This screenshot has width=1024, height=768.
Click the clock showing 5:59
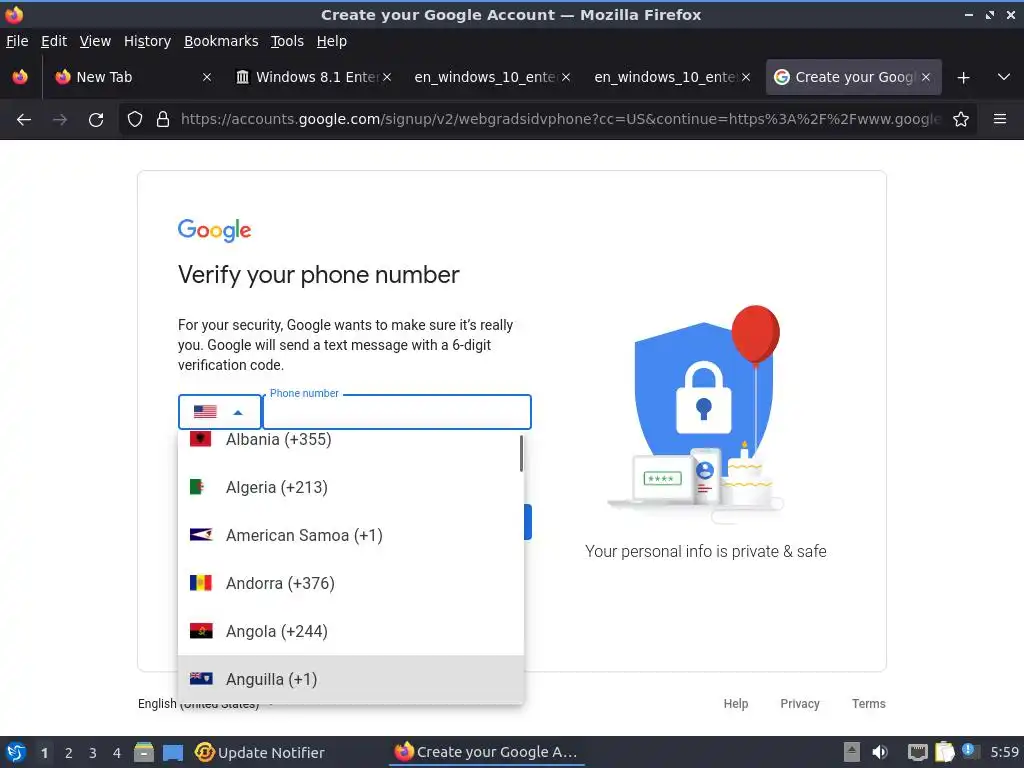[1004, 752]
